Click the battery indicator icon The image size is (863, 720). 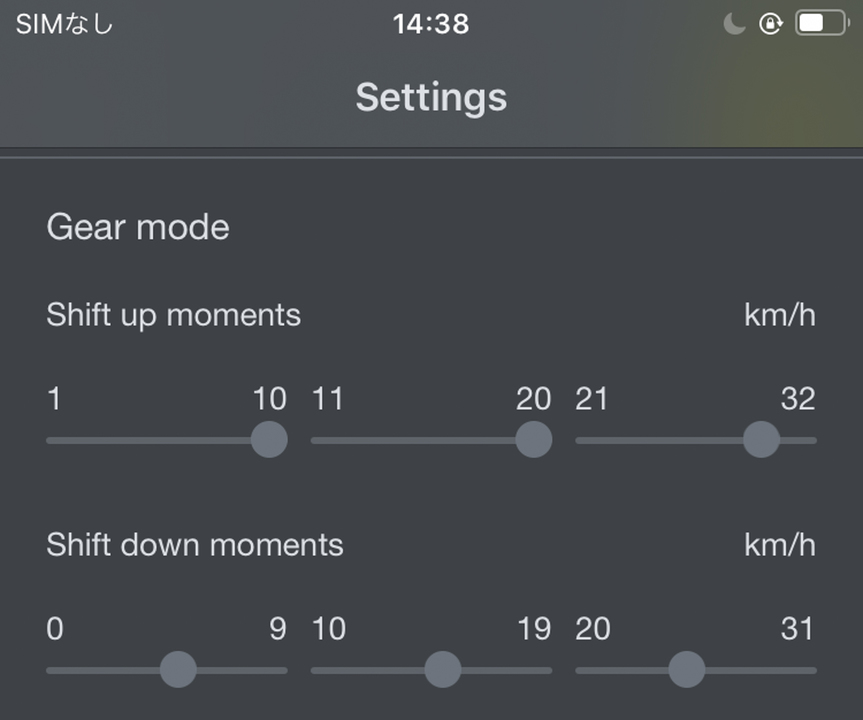(x=822, y=23)
